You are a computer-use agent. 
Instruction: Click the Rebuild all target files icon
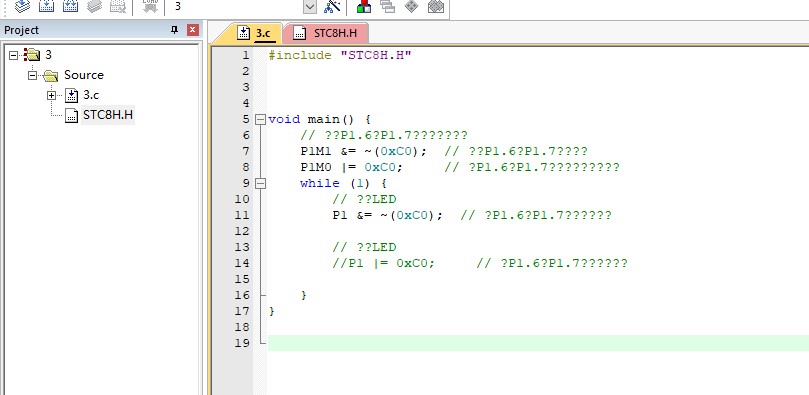tap(70, 6)
